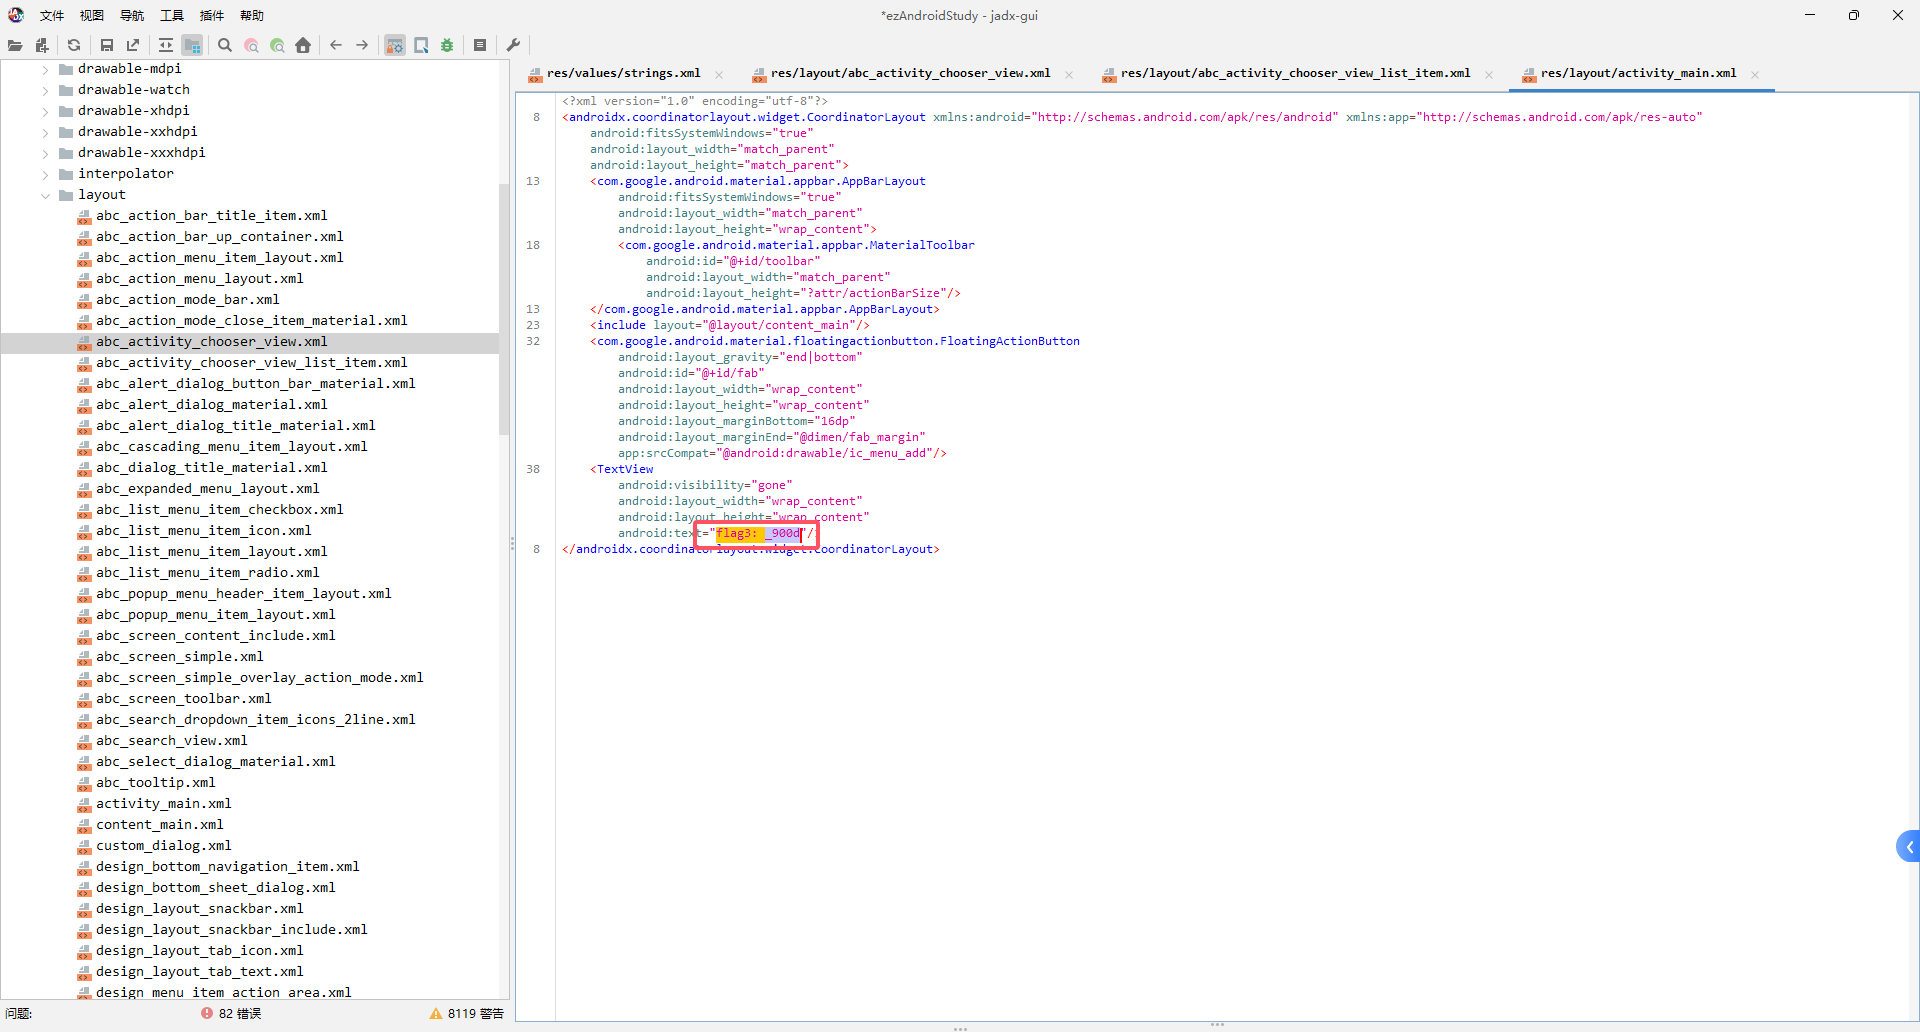Open text search with the magnifier icon

click(225, 45)
